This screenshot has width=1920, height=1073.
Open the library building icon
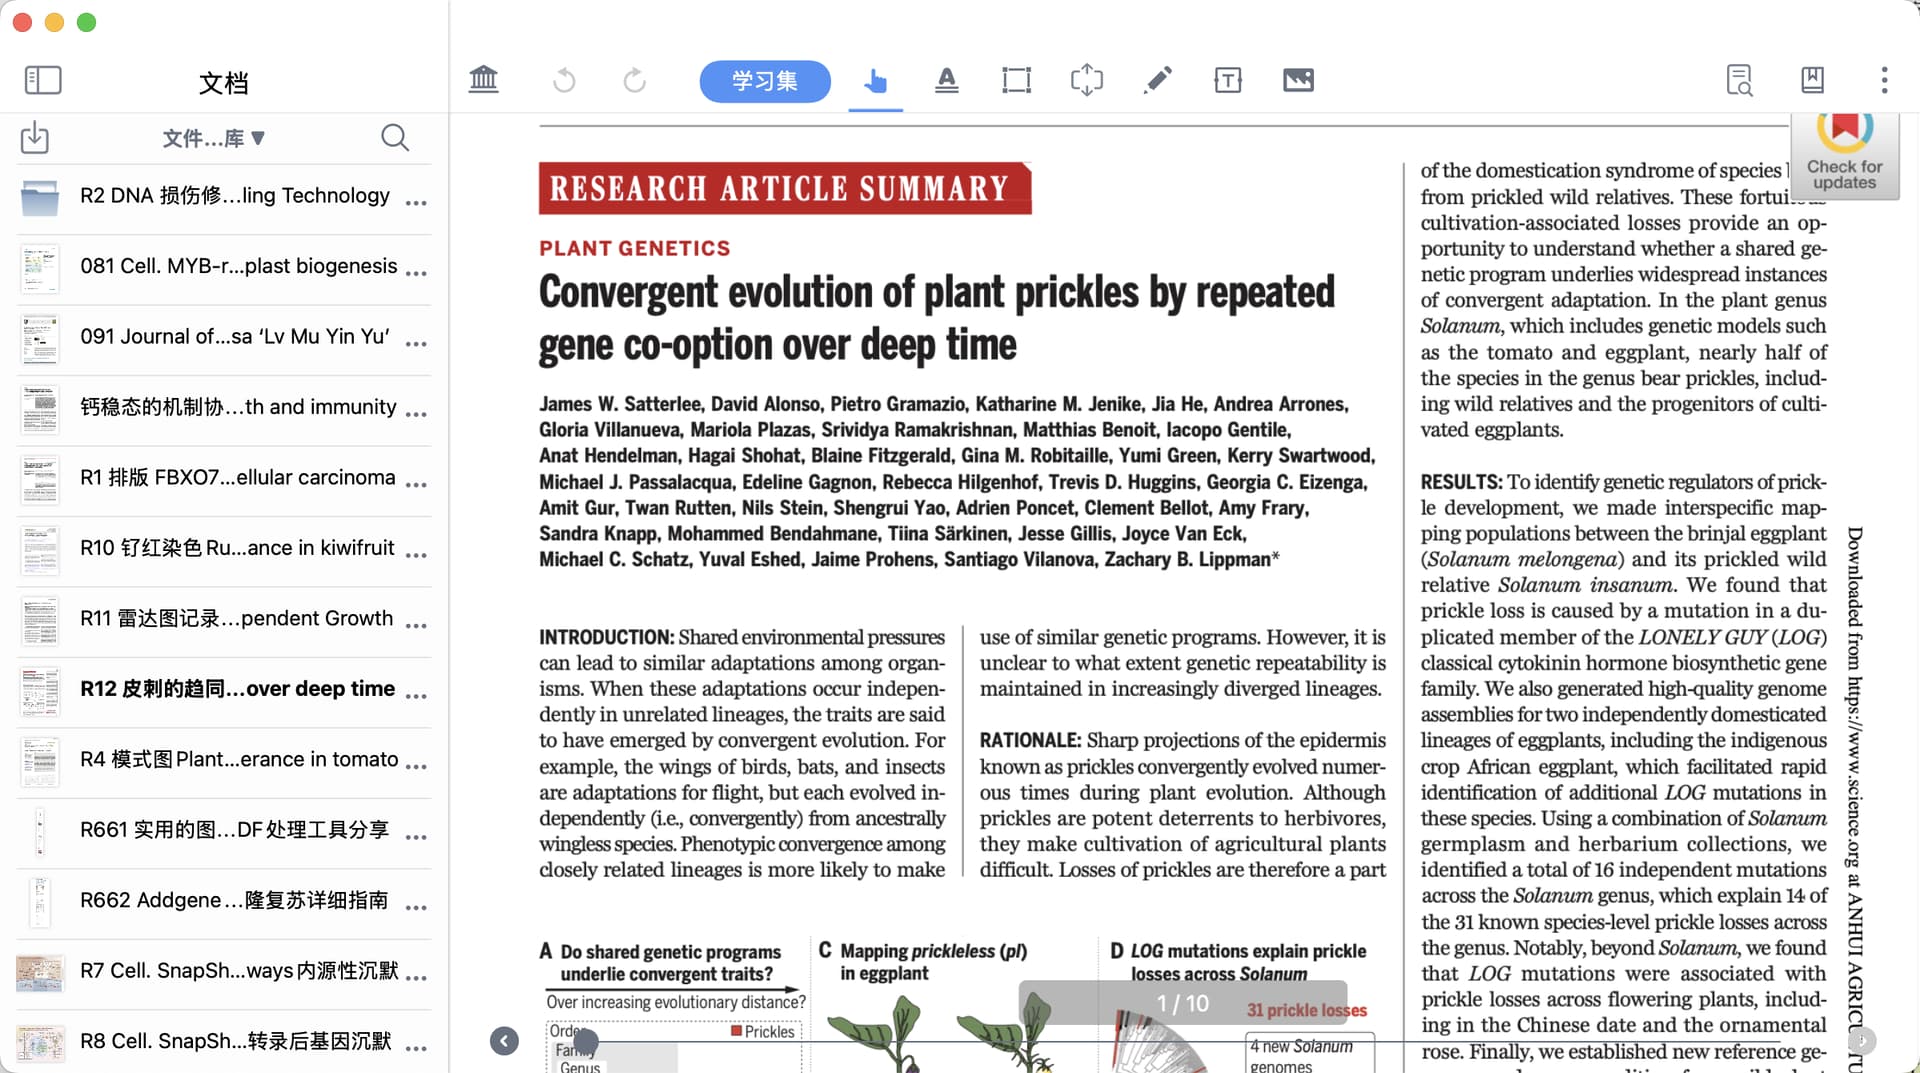click(483, 79)
